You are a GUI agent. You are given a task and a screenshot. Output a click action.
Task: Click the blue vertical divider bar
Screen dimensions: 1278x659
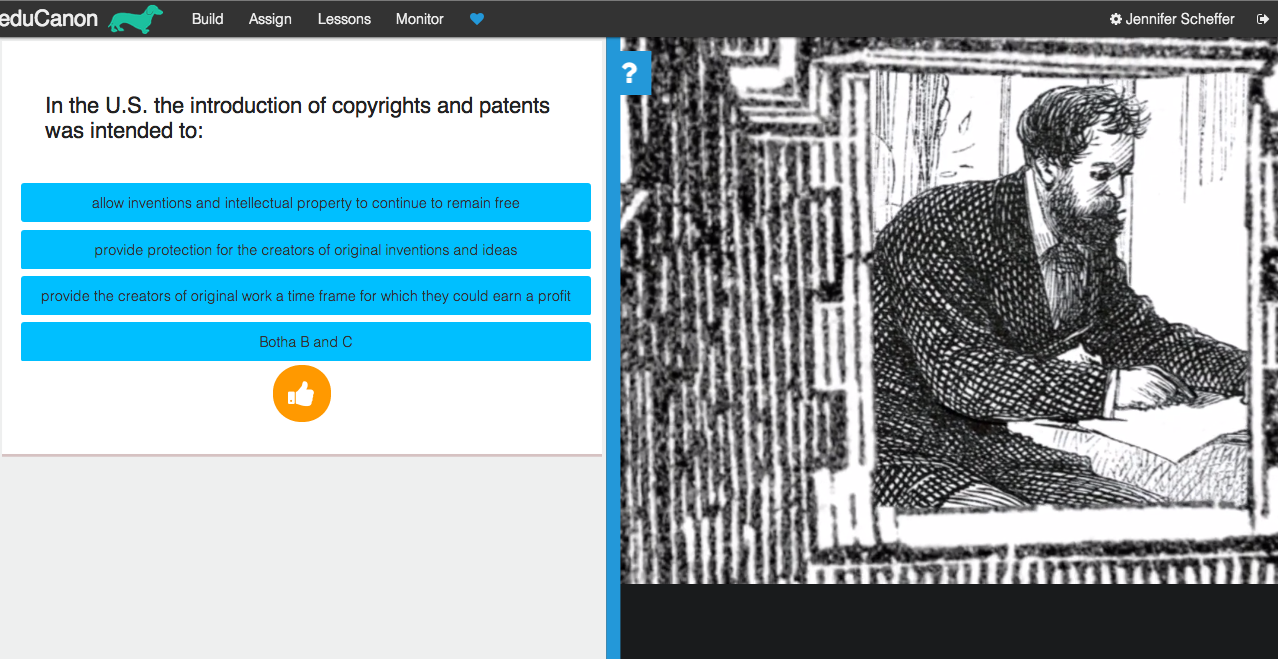(x=612, y=400)
